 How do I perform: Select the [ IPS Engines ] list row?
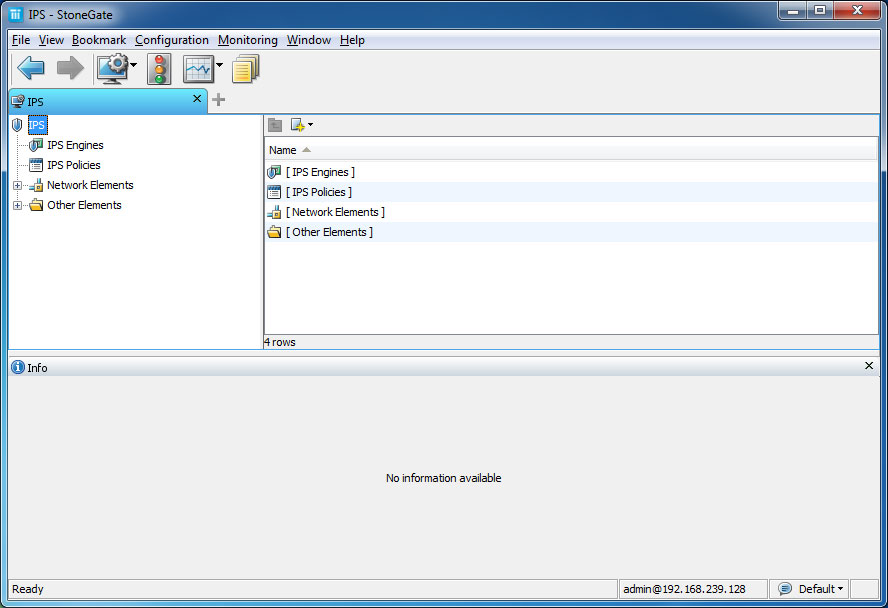pyautogui.click(x=571, y=172)
